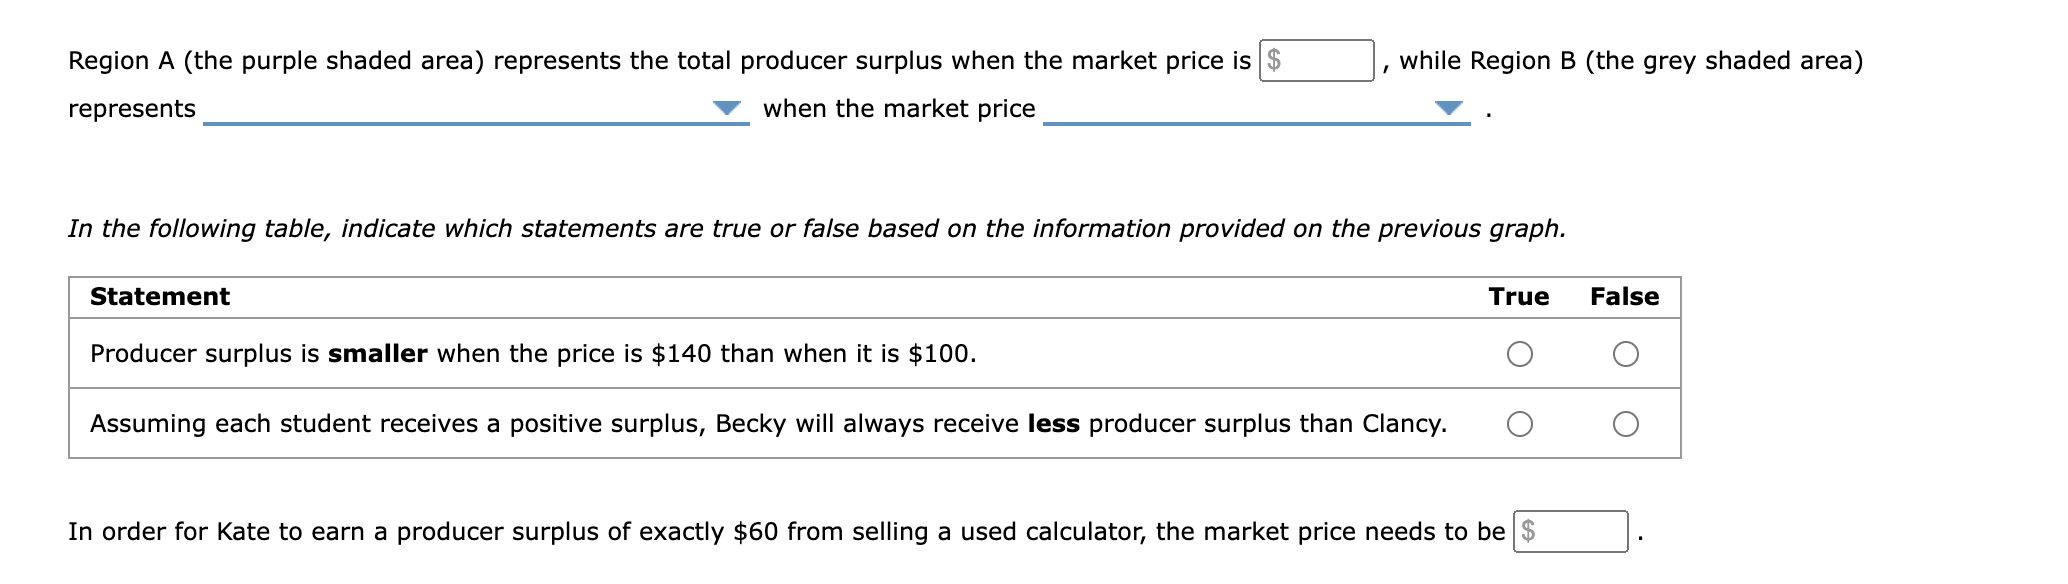Click the Becky less surplus than Clancy row

[770, 424]
